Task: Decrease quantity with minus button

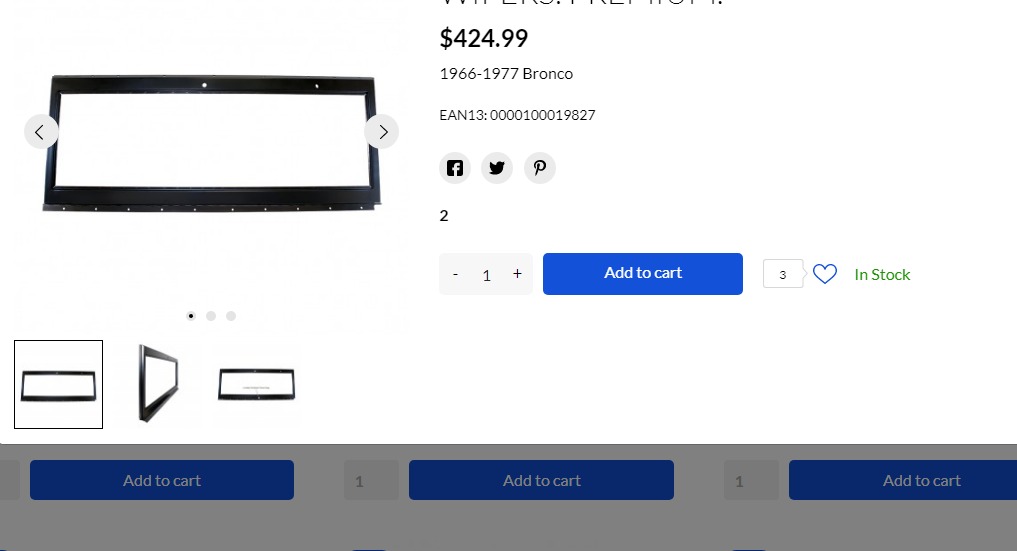Action: coord(455,274)
